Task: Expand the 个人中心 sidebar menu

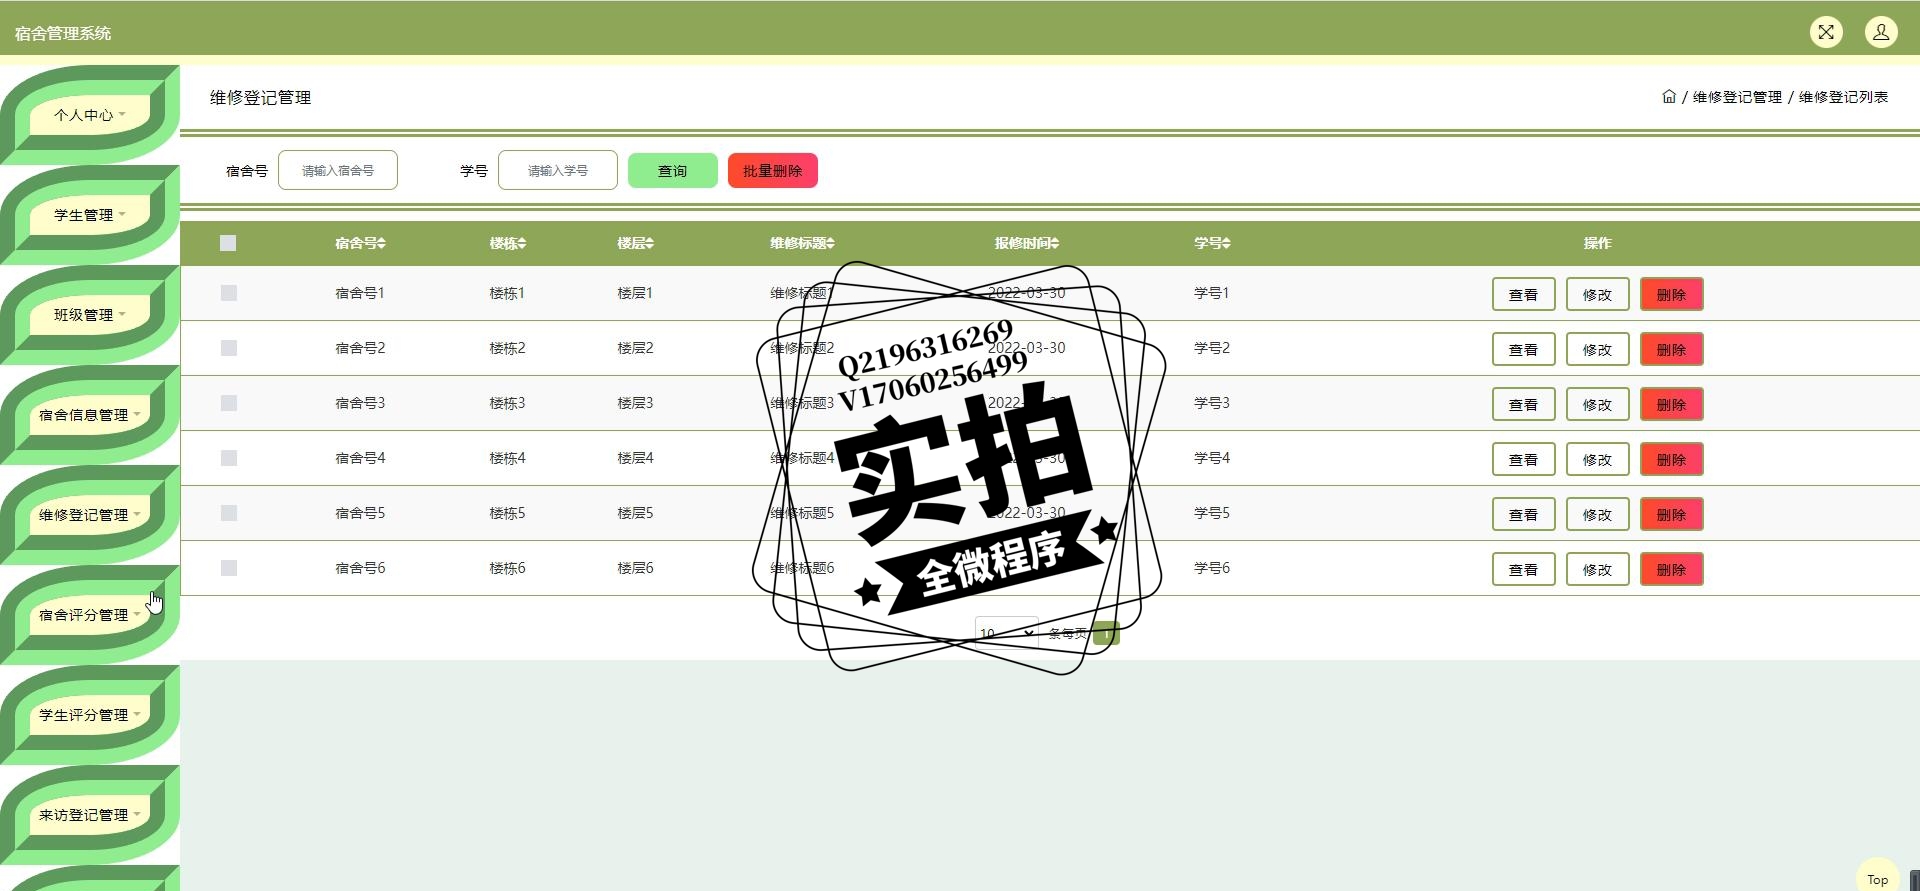Action: tap(90, 115)
